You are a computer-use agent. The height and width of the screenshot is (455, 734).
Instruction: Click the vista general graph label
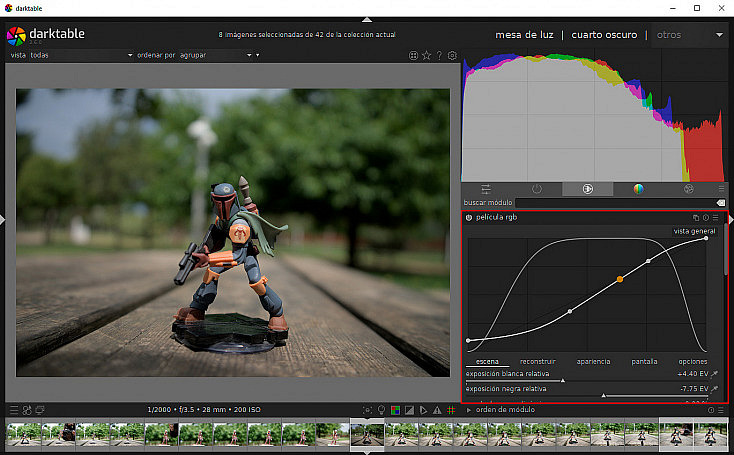tap(694, 231)
